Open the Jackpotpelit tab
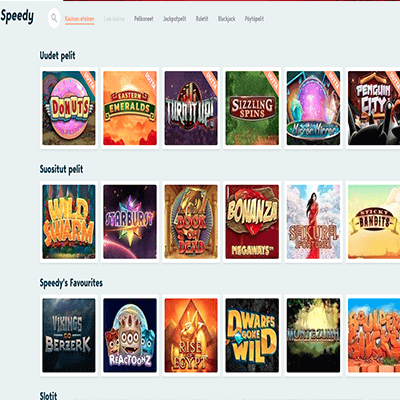 (174, 19)
